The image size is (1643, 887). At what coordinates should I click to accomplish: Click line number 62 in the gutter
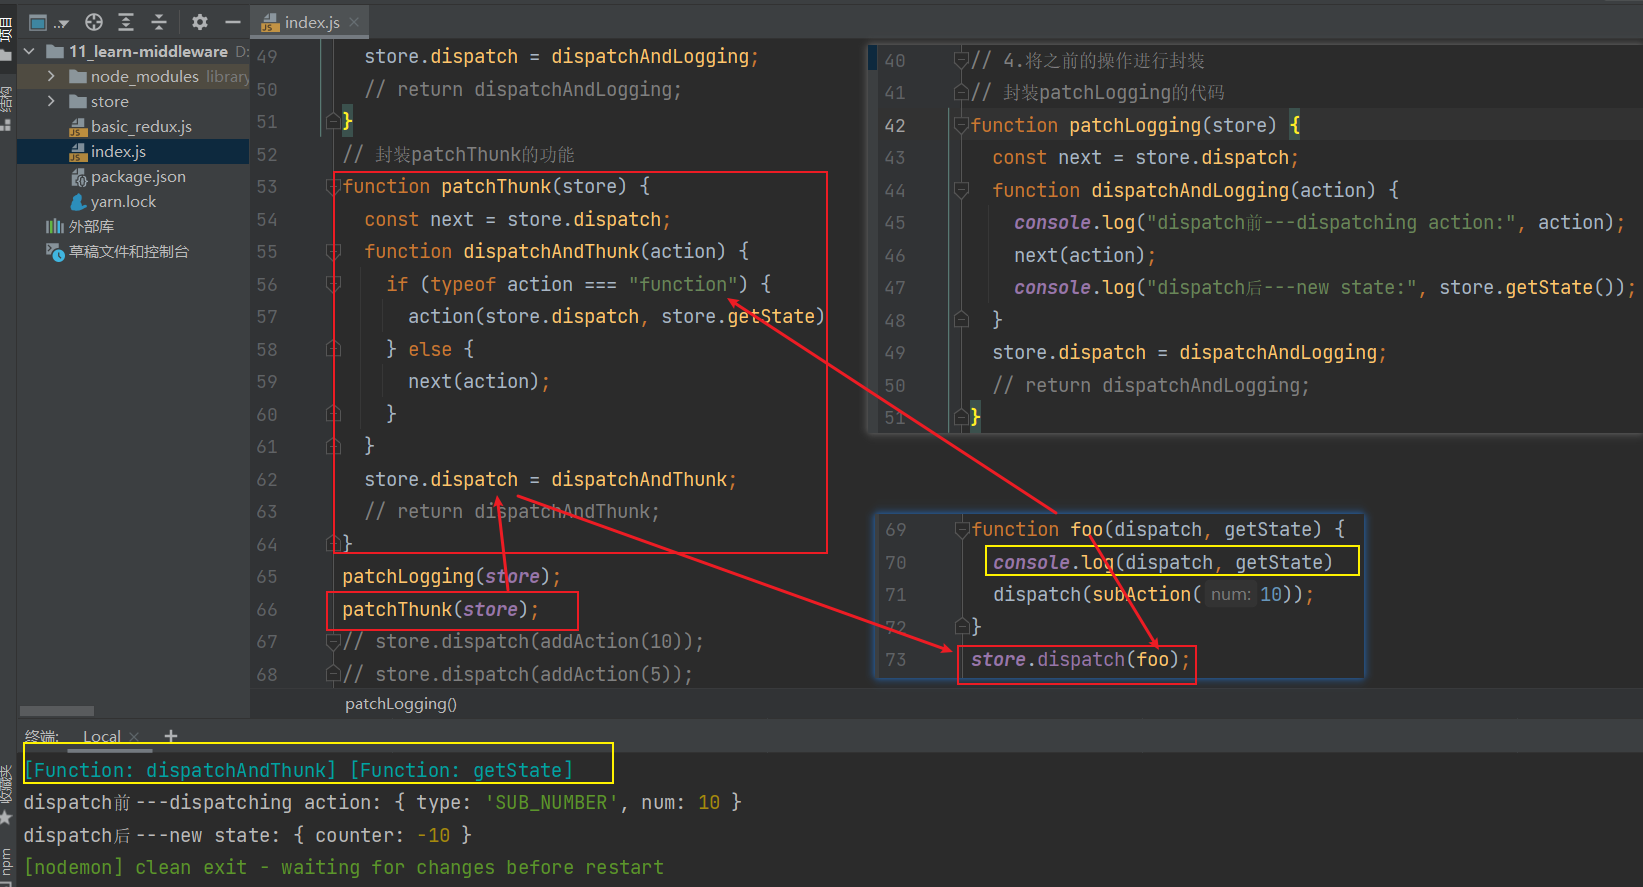[x=266, y=479]
